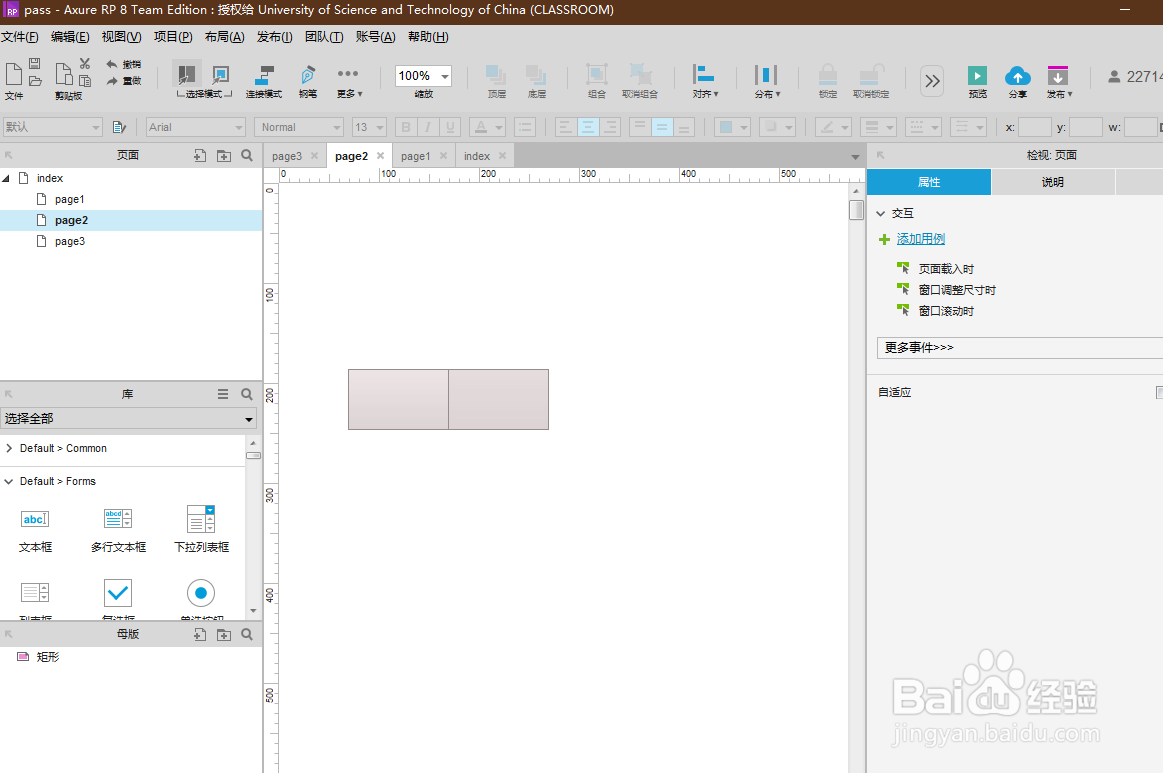This screenshot has height=773, width=1163.
Task: Share the project with the 分享 cloud icon
Action: coord(1018,82)
